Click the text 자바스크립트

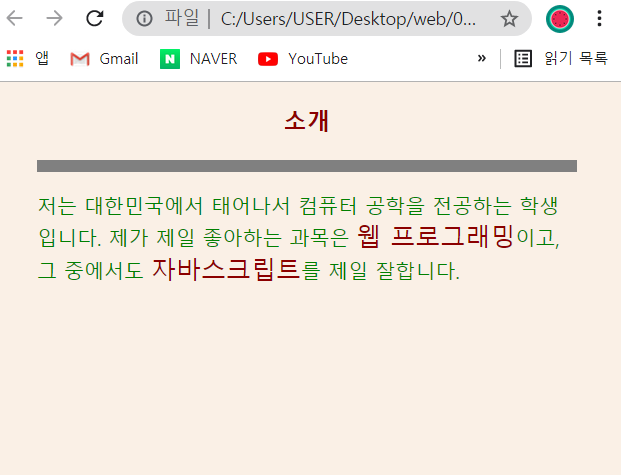pyautogui.click(x=226, y=269)
